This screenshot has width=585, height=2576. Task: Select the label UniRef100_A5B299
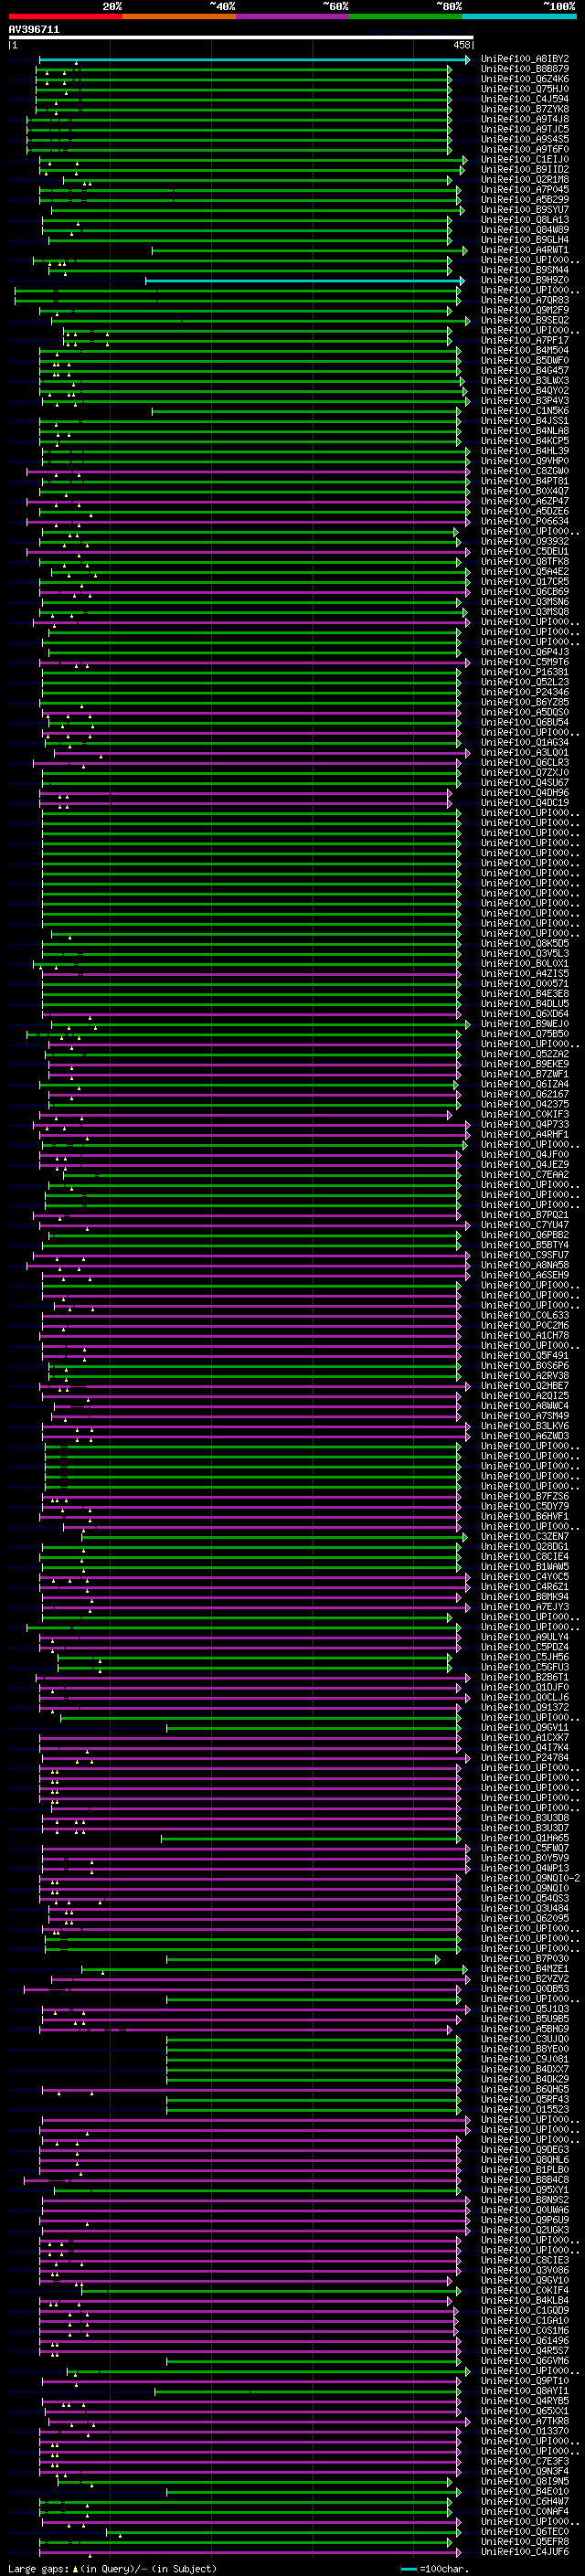[x=525, y=200]
